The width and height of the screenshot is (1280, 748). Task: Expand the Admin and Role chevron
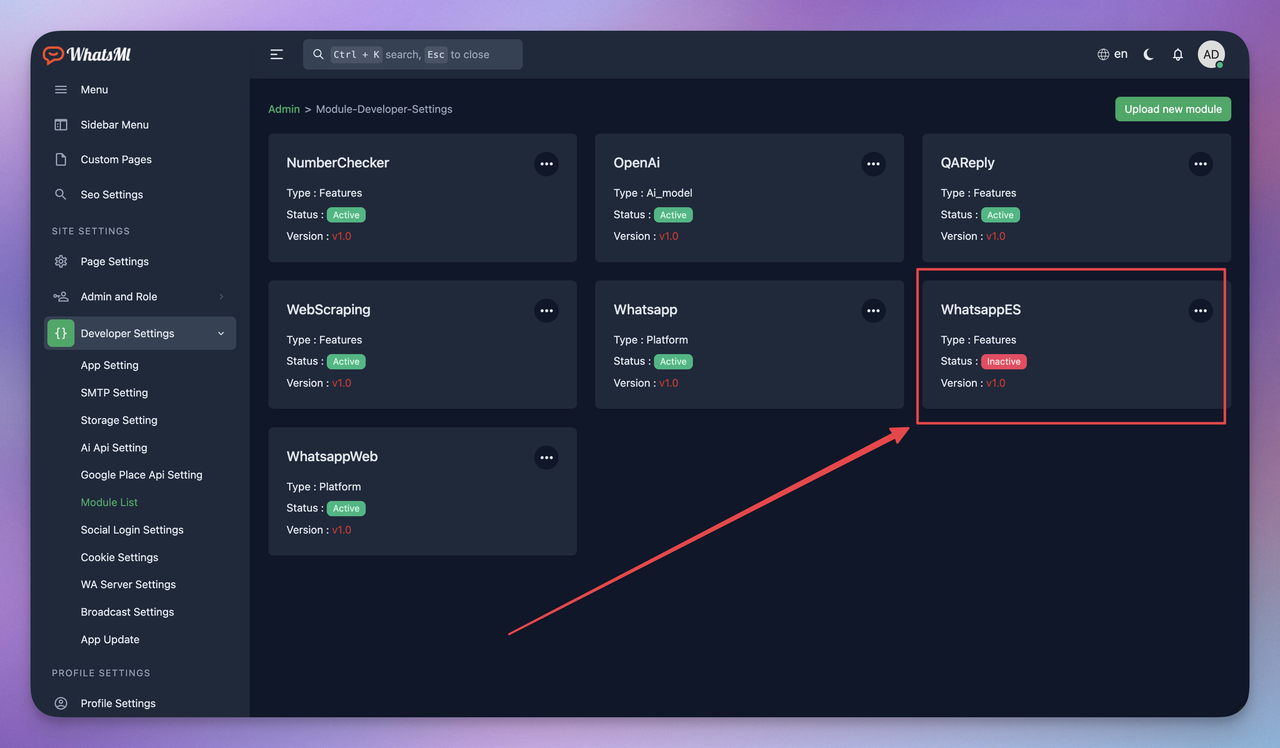pyautogui.click(x=221, y=297)
